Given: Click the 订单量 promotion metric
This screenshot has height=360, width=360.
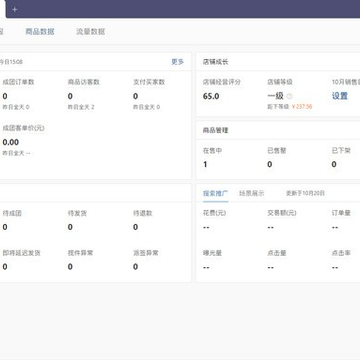Looking at the screenshot, I should [341, 213].
